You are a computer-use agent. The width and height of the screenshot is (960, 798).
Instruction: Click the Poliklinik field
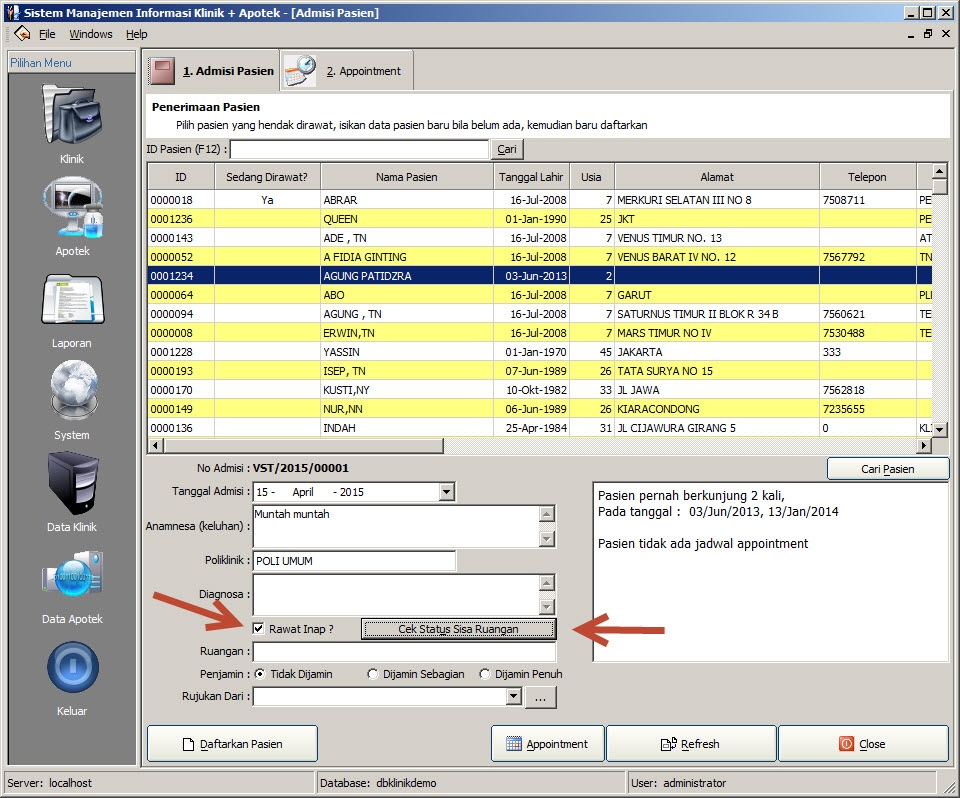tap(354, 560)
